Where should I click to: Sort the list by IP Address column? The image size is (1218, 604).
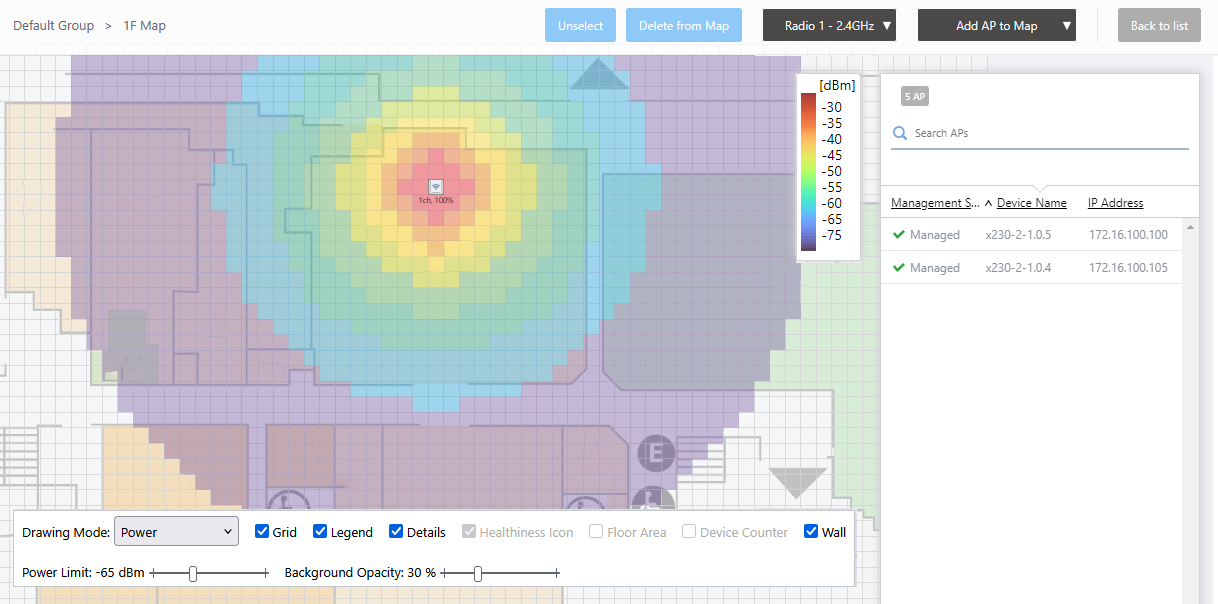(x=1115, y=203)
